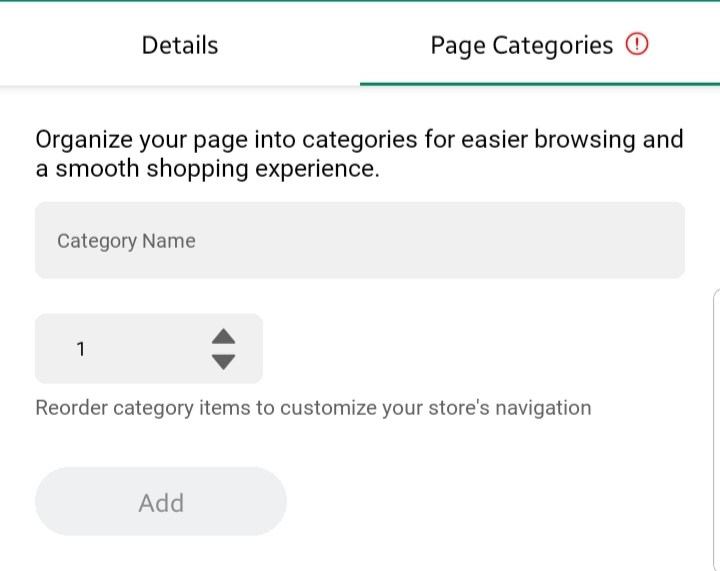Image resolution: width=720 pixels, height=571 pixels.
Task: Click the Category Name input field
Action: [x=360, y=240]
